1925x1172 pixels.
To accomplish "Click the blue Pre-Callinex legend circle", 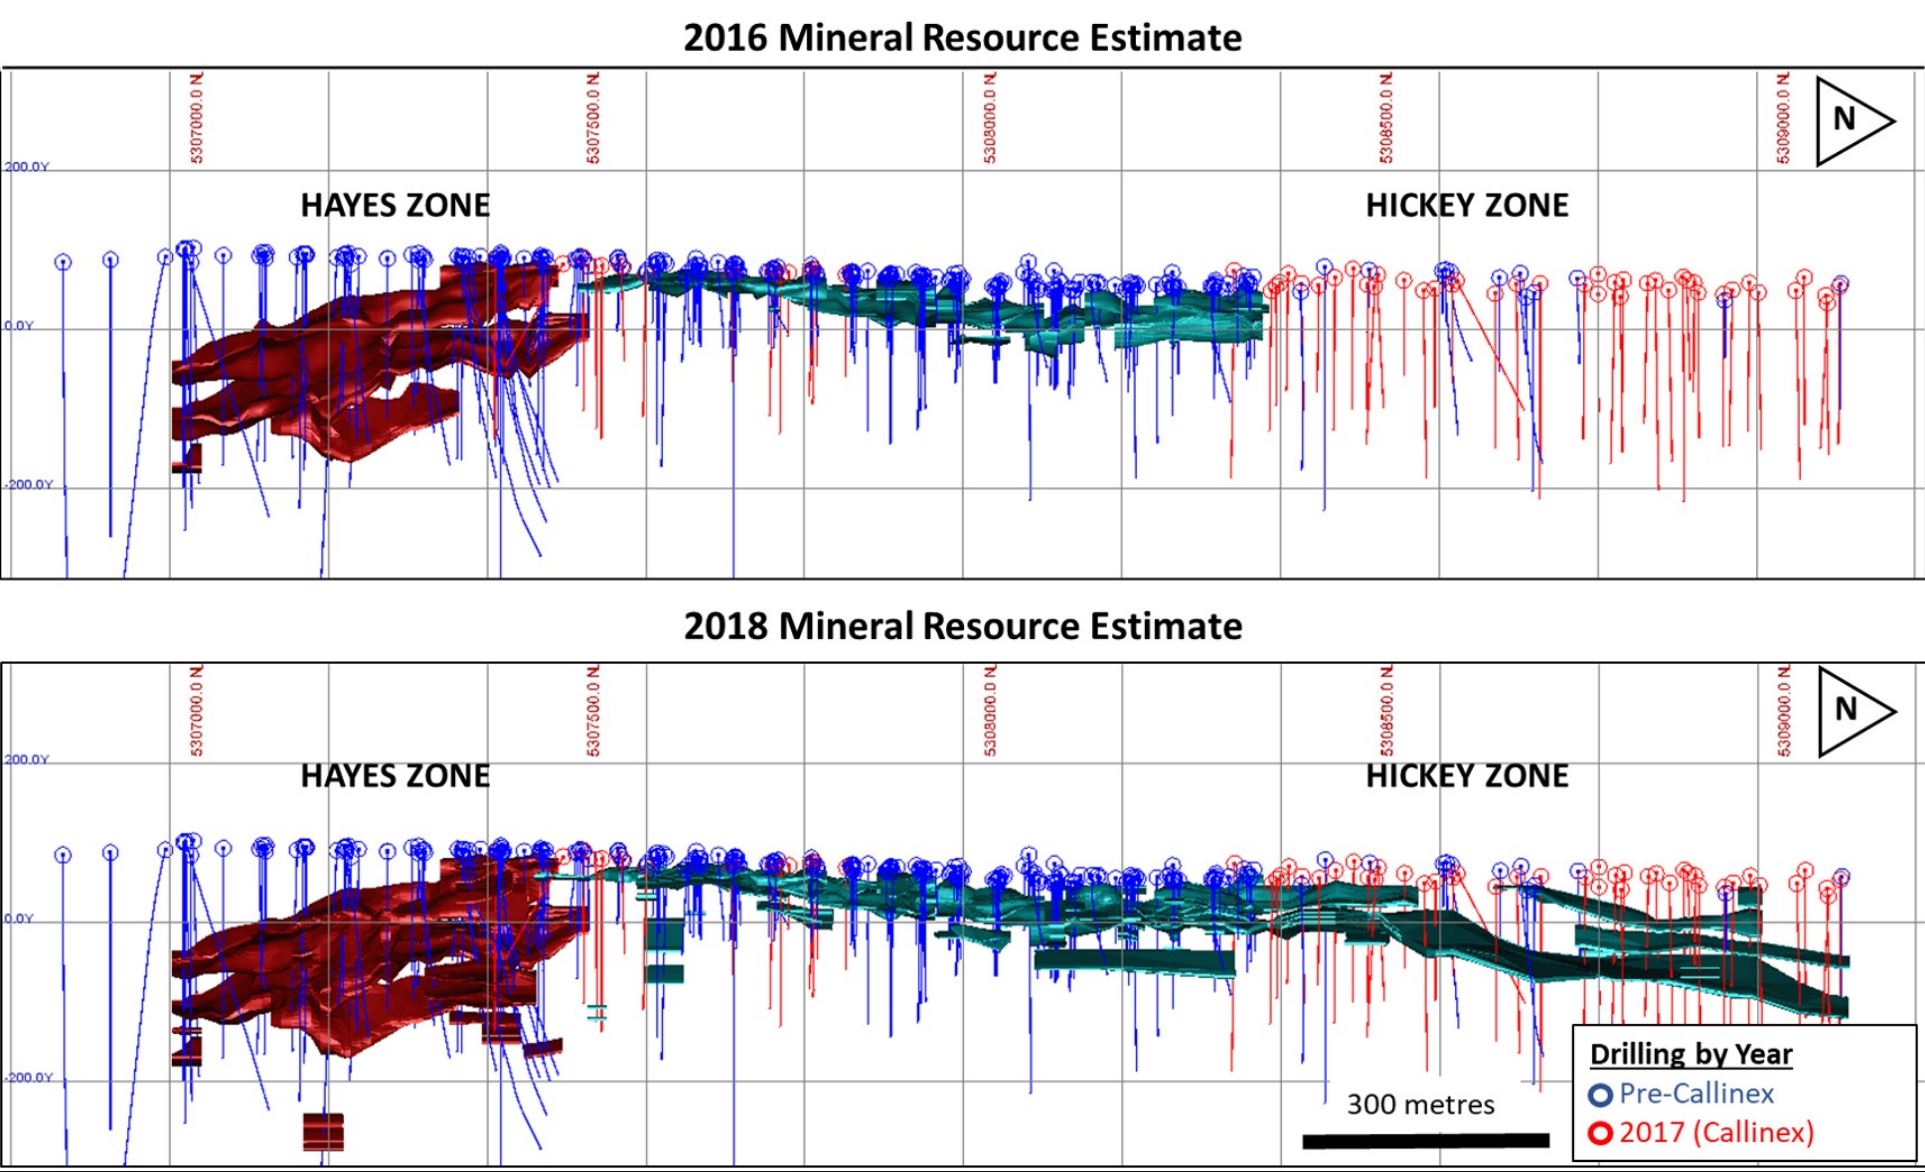I will (x=1600, y=1095).
